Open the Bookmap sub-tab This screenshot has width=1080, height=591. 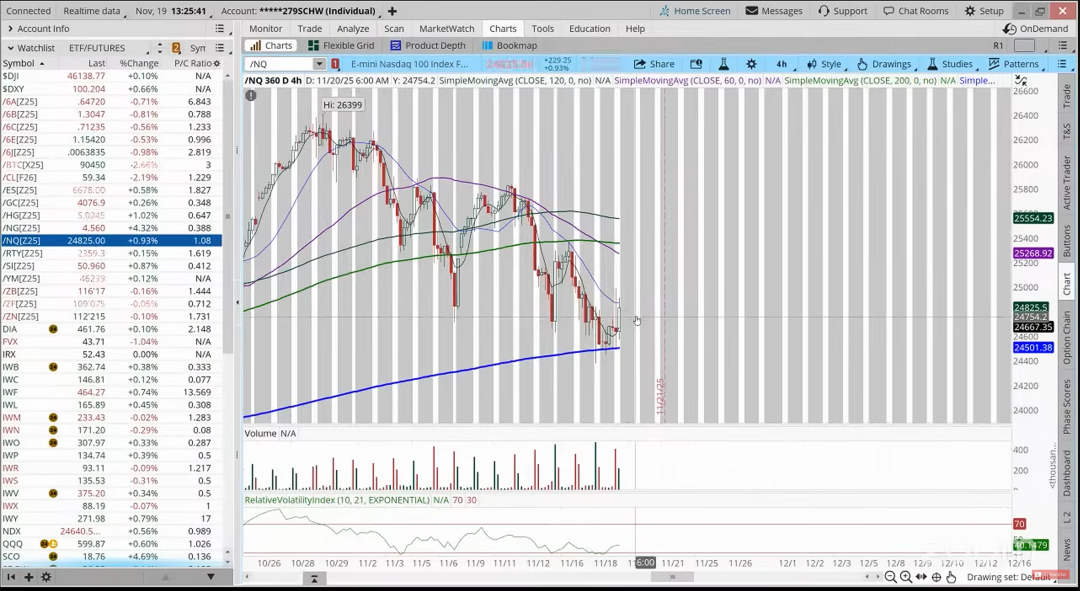pos(510,45)
